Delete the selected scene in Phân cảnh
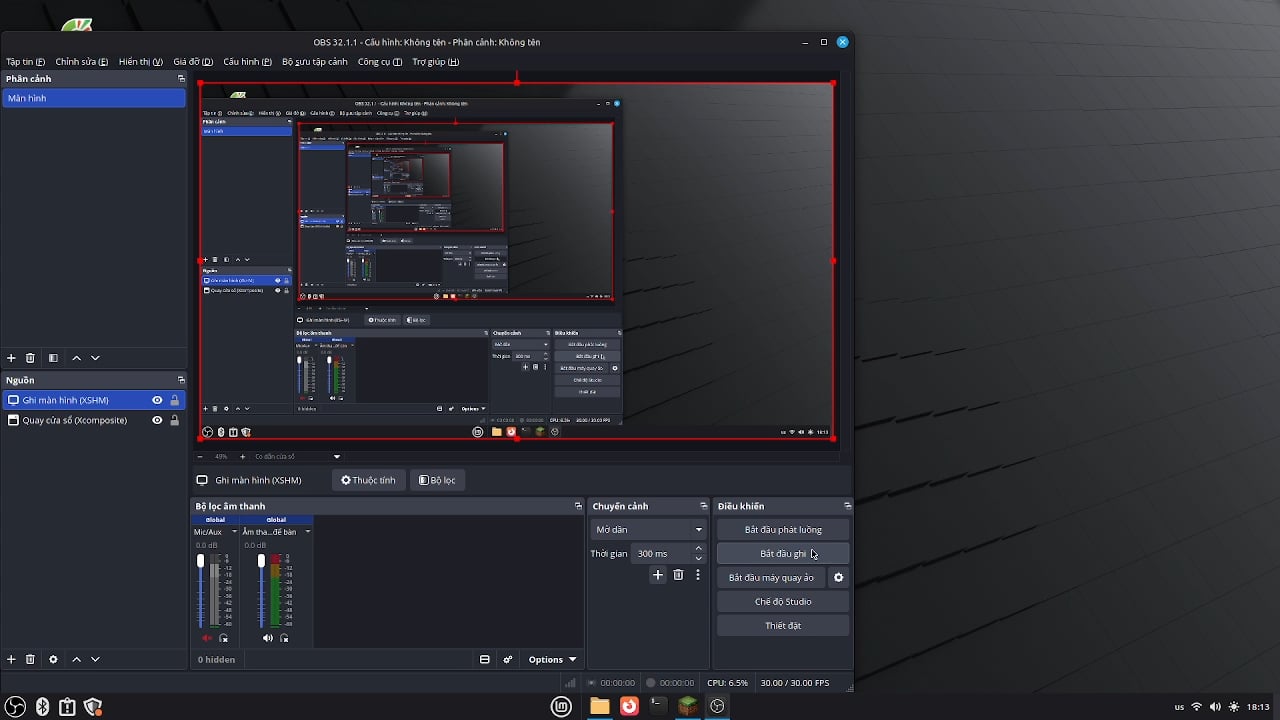This screenshot has width=1280, height=720. (x=30, y=358)
